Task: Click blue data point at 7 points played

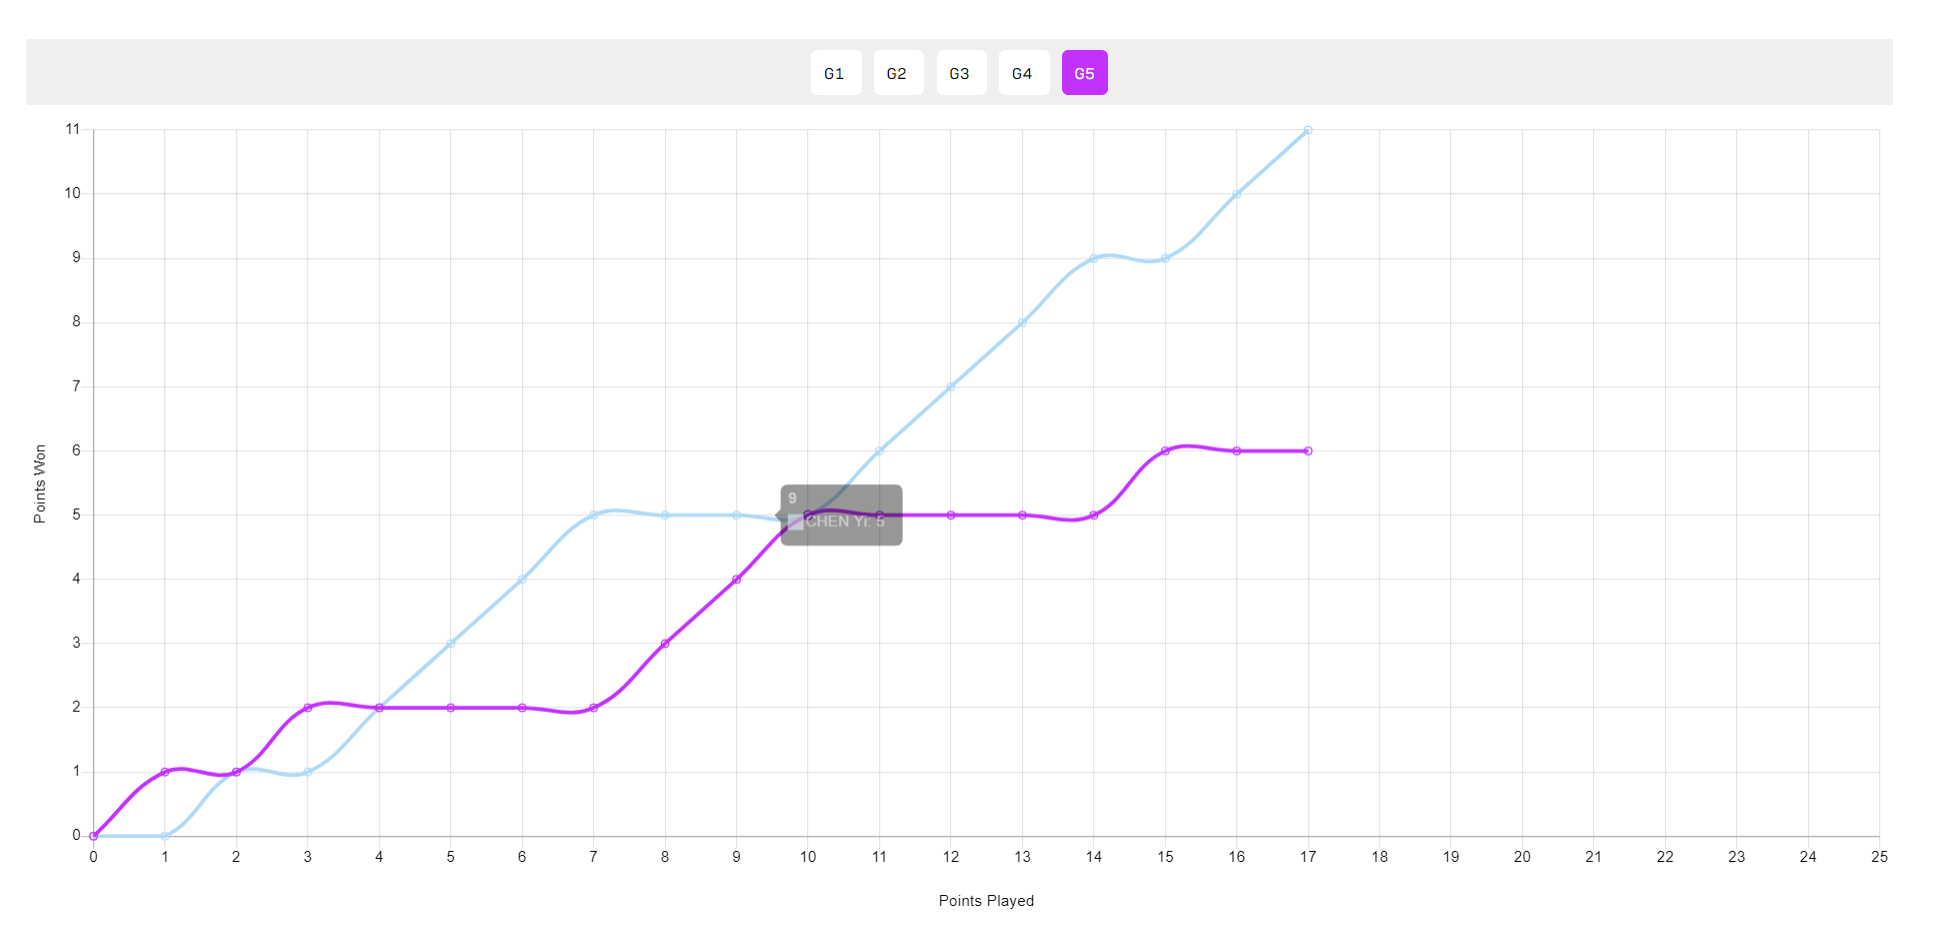Action: pyautogui.click(x=593, y=515)
